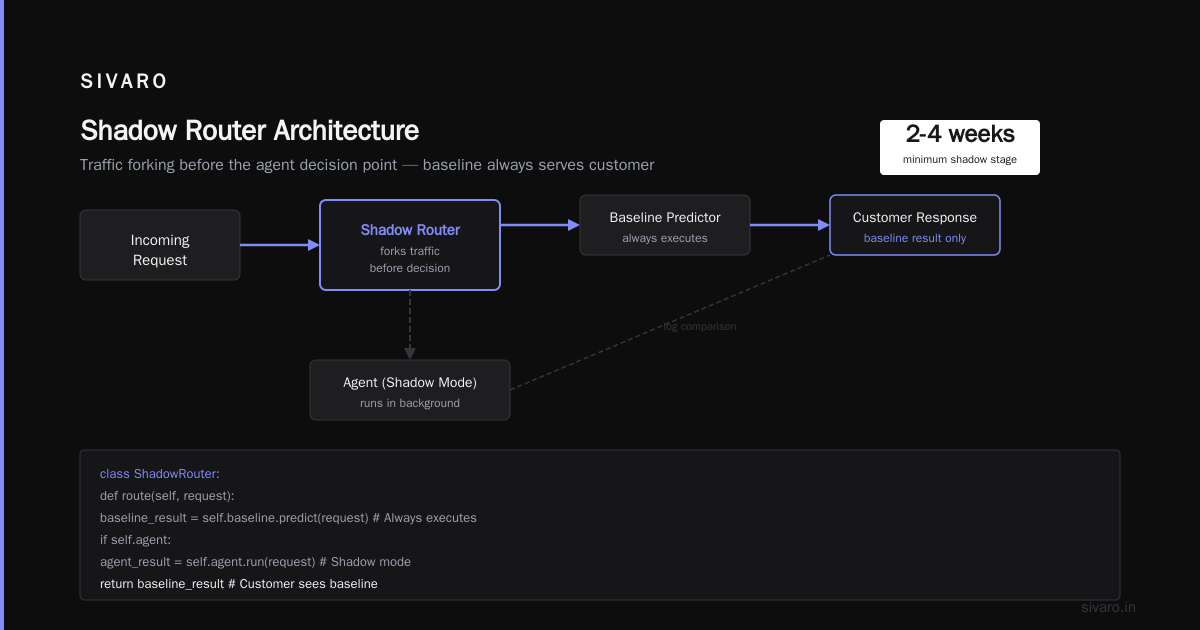Viewport: 1200px width, 630px height.
Task: Click the arrowhead entering Baseline Predictor
Action: (574, 225)
